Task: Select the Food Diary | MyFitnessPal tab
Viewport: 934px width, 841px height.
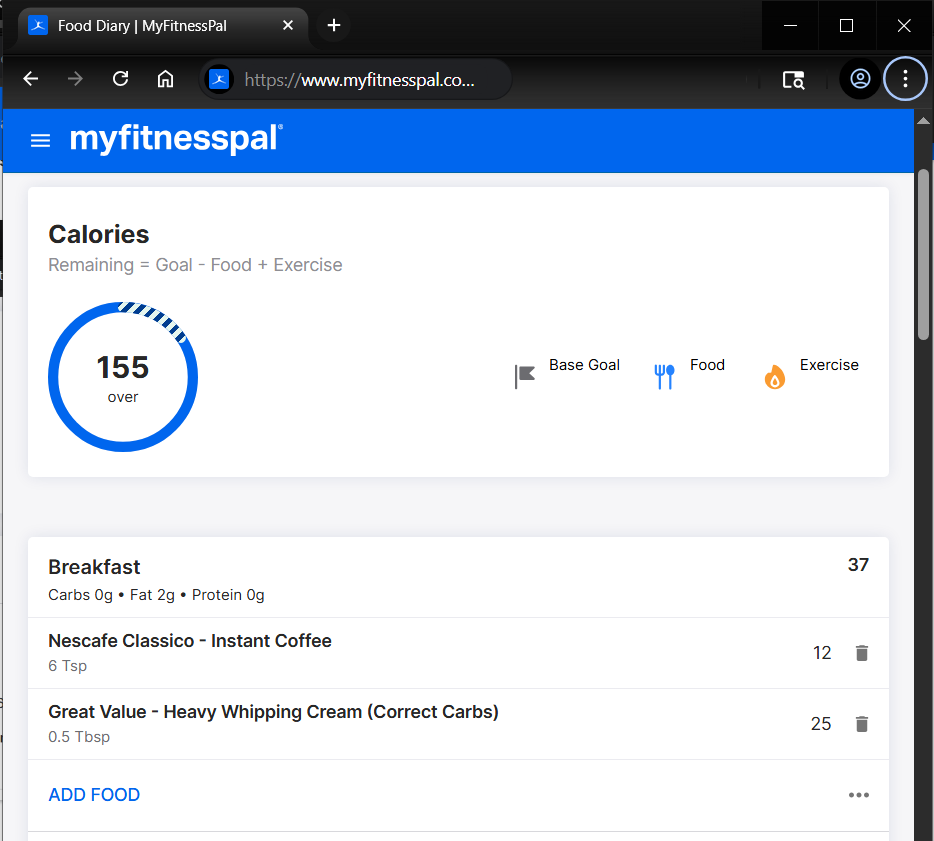Action: [162, 26]
